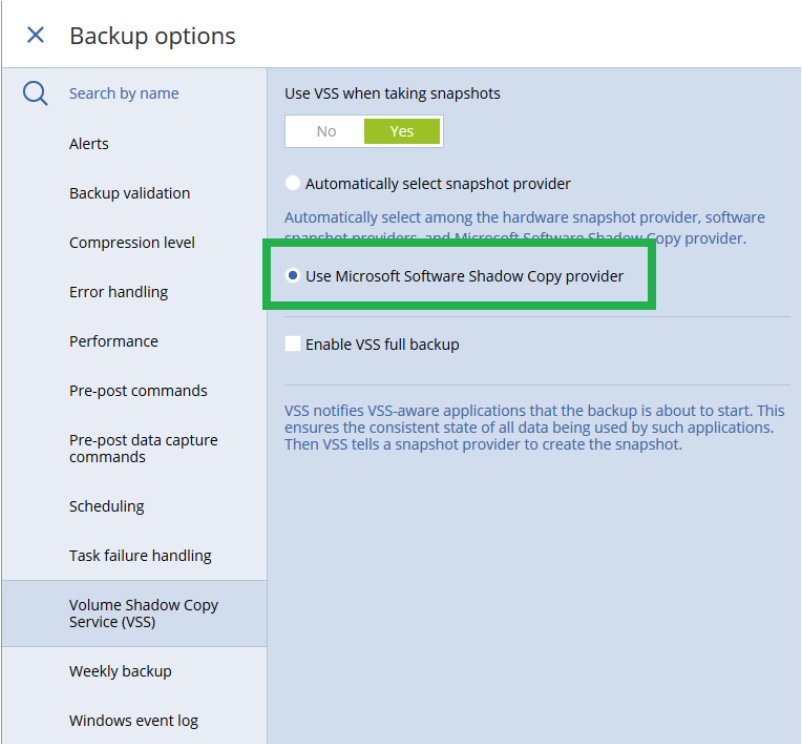Close the Backup options panel
Image resolution: width=802 pixels, height=744 pixels.
click(x=35, y=36)
